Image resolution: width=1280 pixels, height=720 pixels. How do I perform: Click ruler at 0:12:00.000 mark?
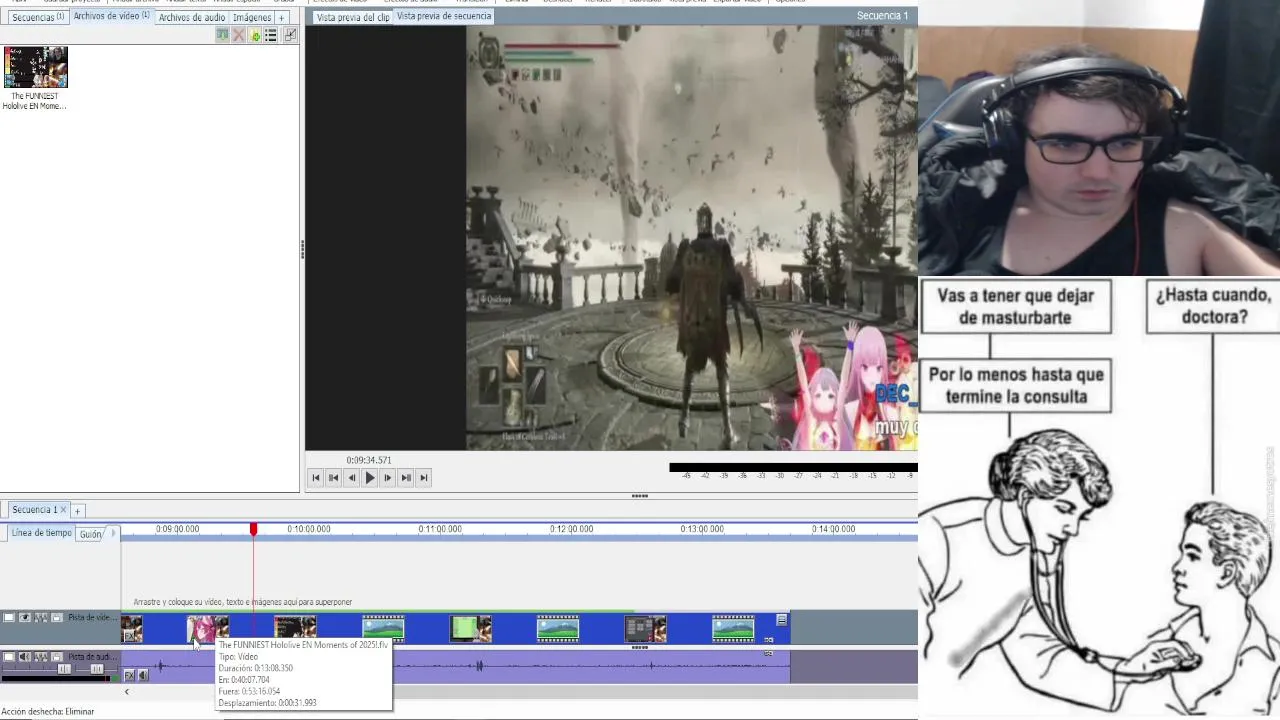click(571, 529)
